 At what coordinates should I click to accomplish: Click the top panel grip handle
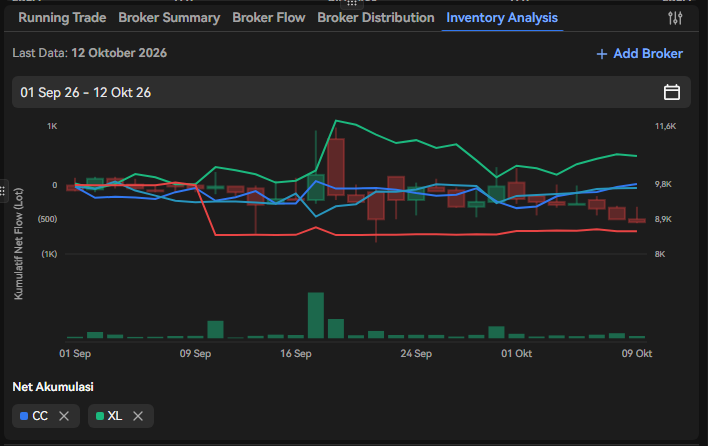click(352, 4)
